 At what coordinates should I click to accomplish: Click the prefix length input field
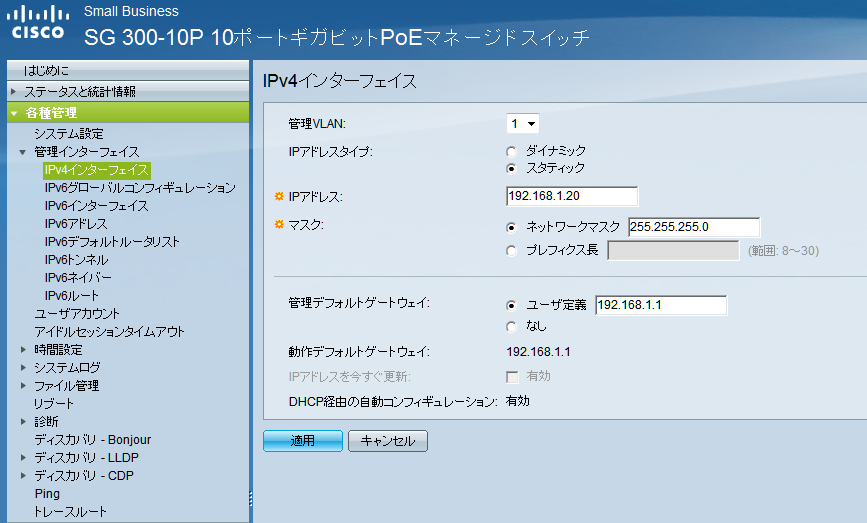point(673,250)
